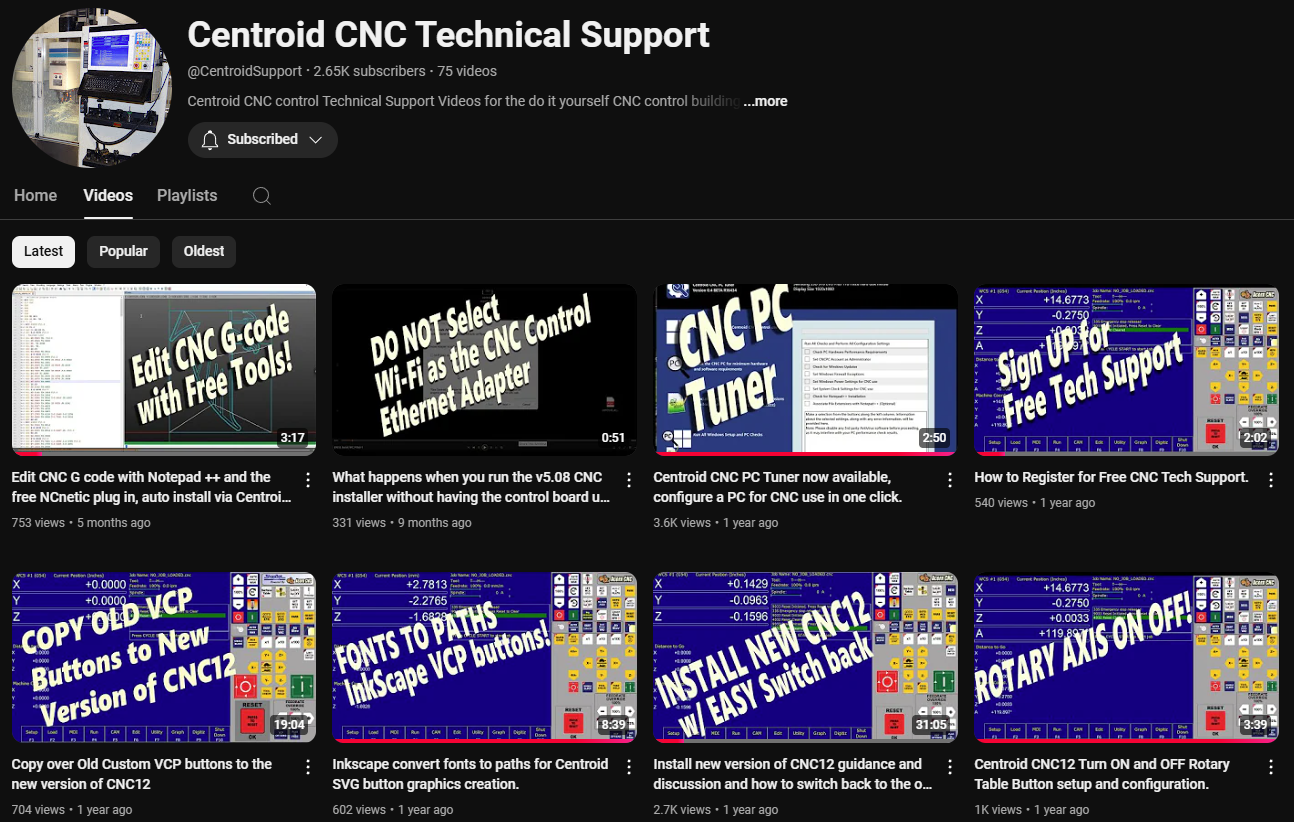Open INSTALL NEW CNC12 thumbnail
The width and height of the screenshot is (1294, 822).
(x=805, y=657)
